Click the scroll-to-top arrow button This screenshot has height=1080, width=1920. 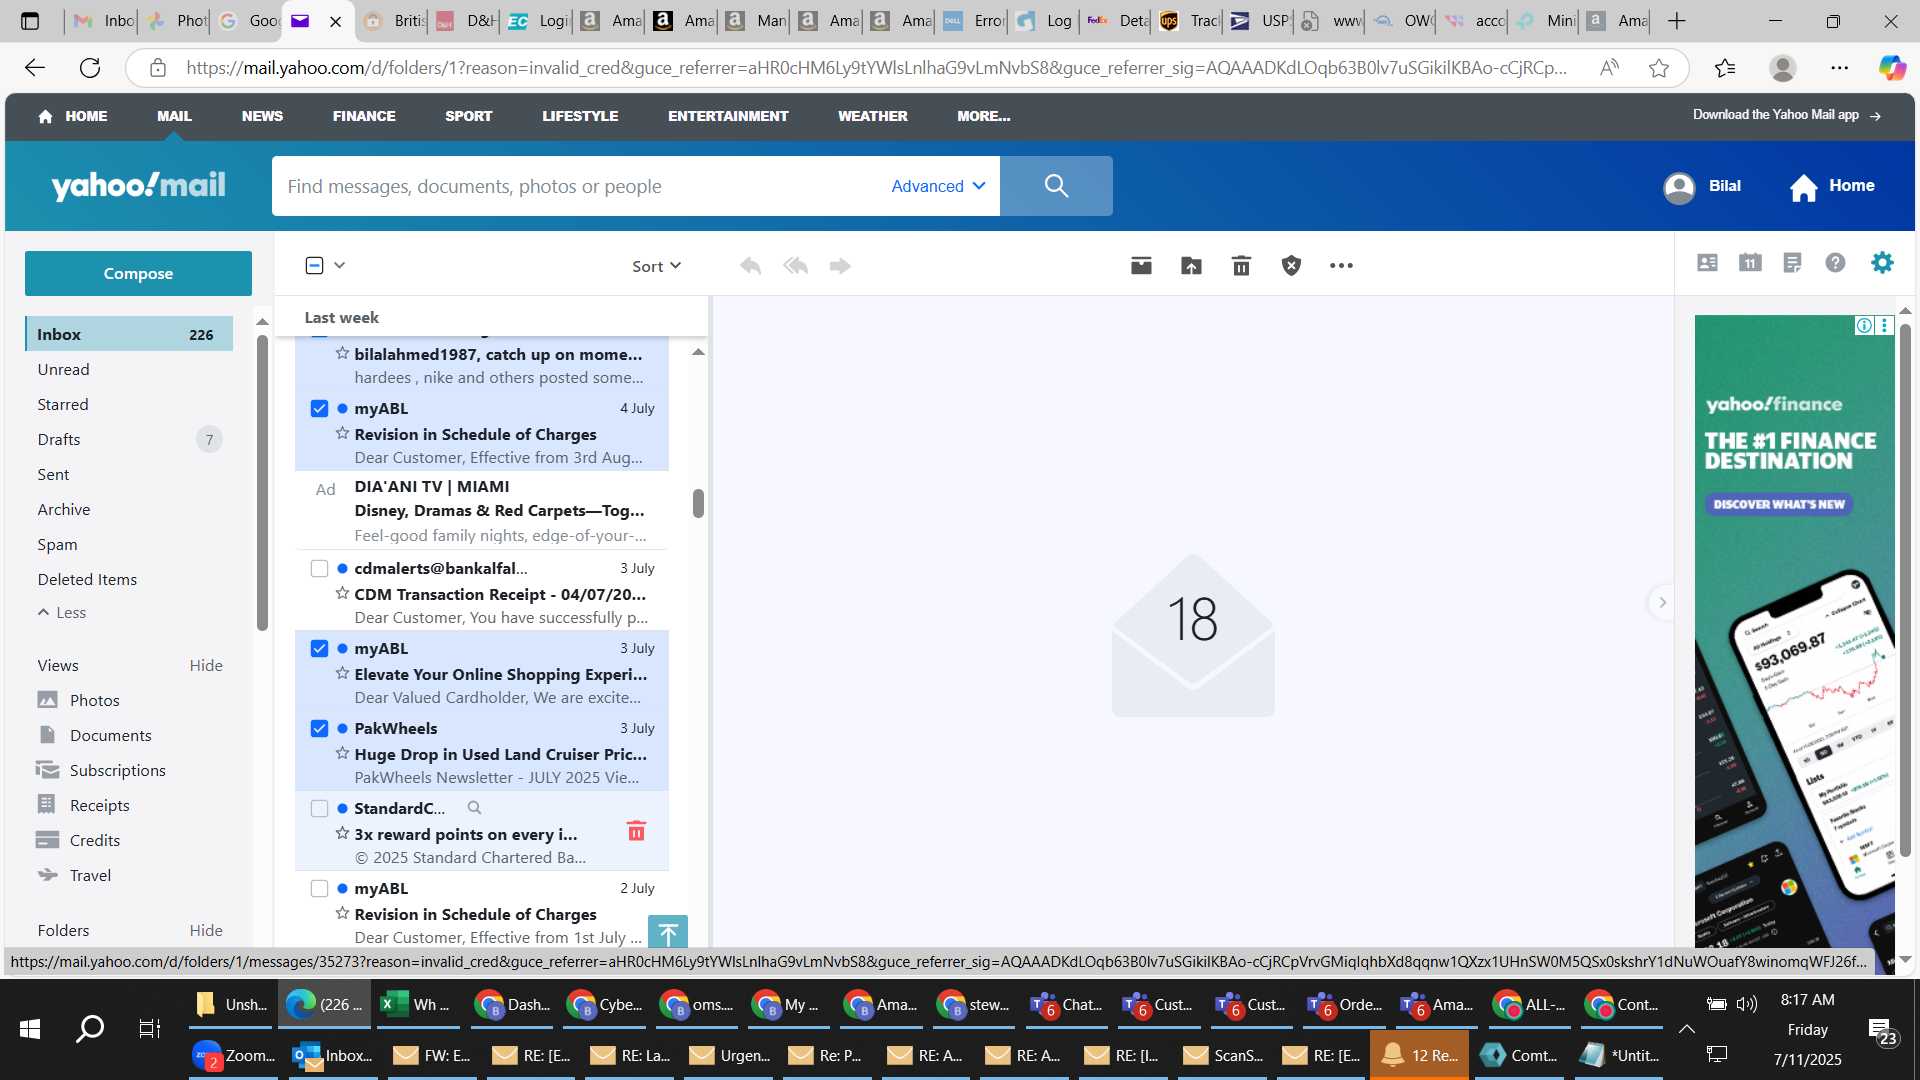(x=668, y=933)
